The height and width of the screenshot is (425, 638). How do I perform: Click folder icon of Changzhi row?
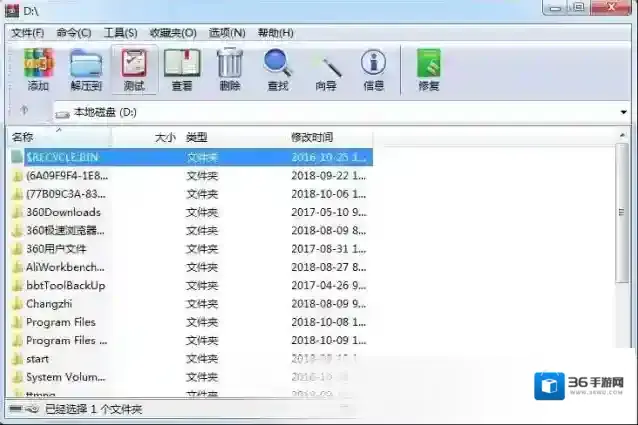point(17,304)
